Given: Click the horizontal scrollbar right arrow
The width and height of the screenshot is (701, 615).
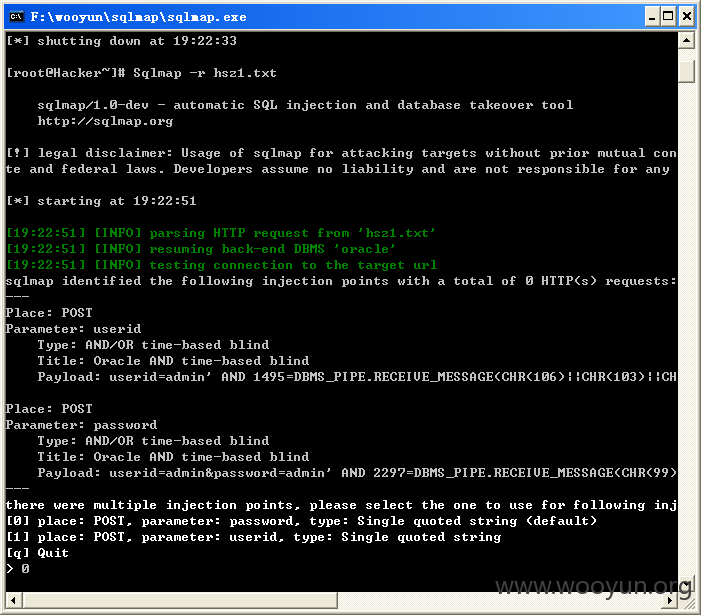Looking at the screenshot, I should [x=670, y=600].
